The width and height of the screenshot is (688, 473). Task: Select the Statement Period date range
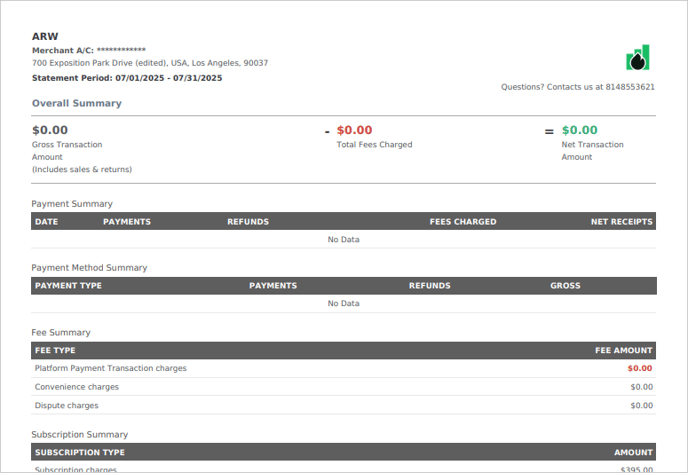(168, 78)
